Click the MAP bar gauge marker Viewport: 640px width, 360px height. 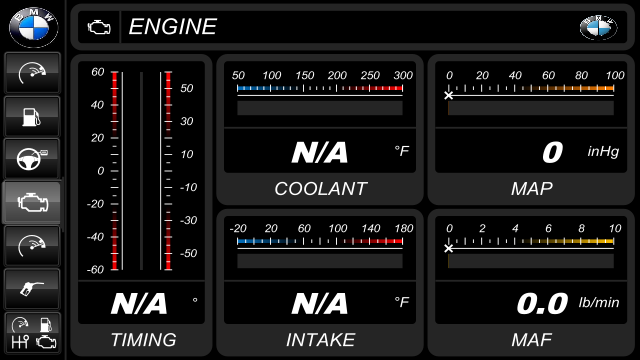(x=449, y=96)
